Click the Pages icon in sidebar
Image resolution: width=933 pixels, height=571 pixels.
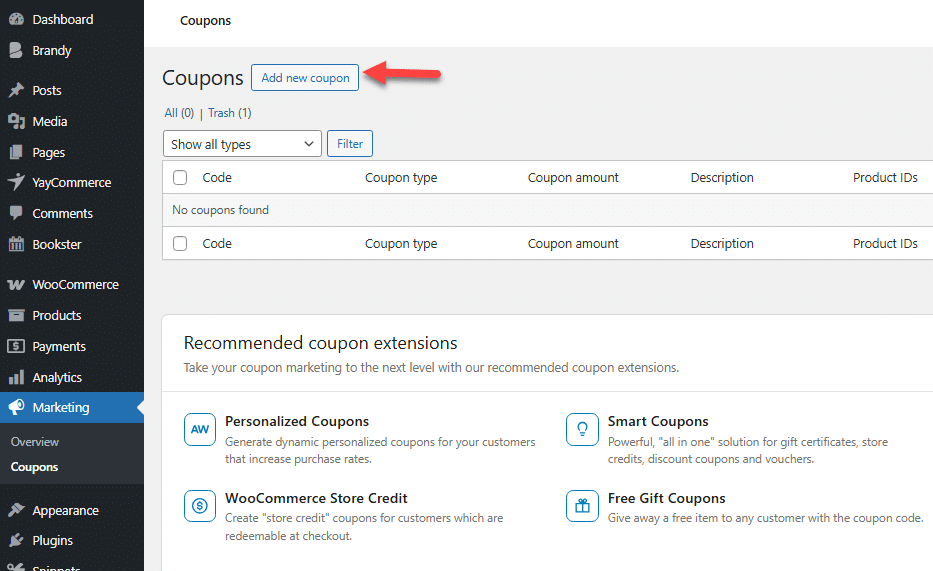click(16, 152)
